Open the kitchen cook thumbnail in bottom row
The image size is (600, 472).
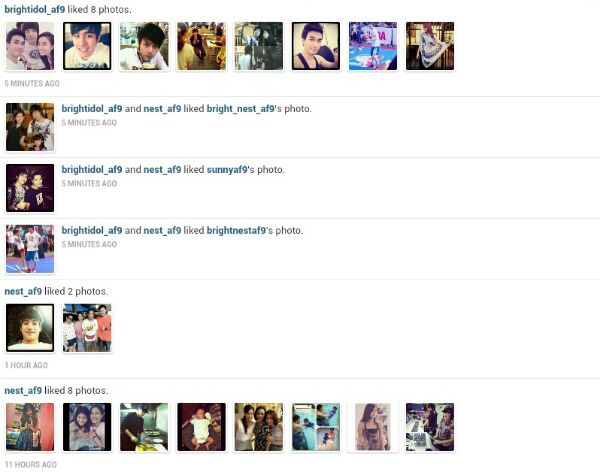[144, 427]
